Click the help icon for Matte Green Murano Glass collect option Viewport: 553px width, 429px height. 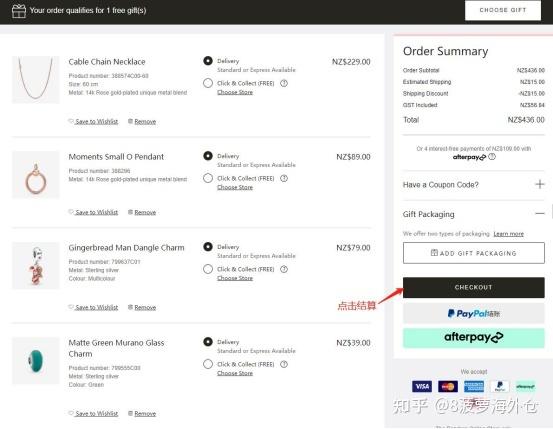(x=284, y=364)
